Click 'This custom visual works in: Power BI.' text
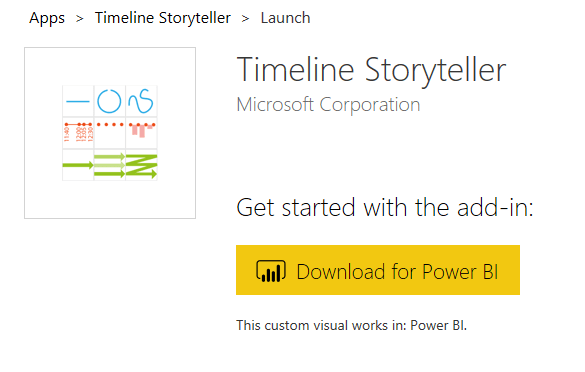 351,325
